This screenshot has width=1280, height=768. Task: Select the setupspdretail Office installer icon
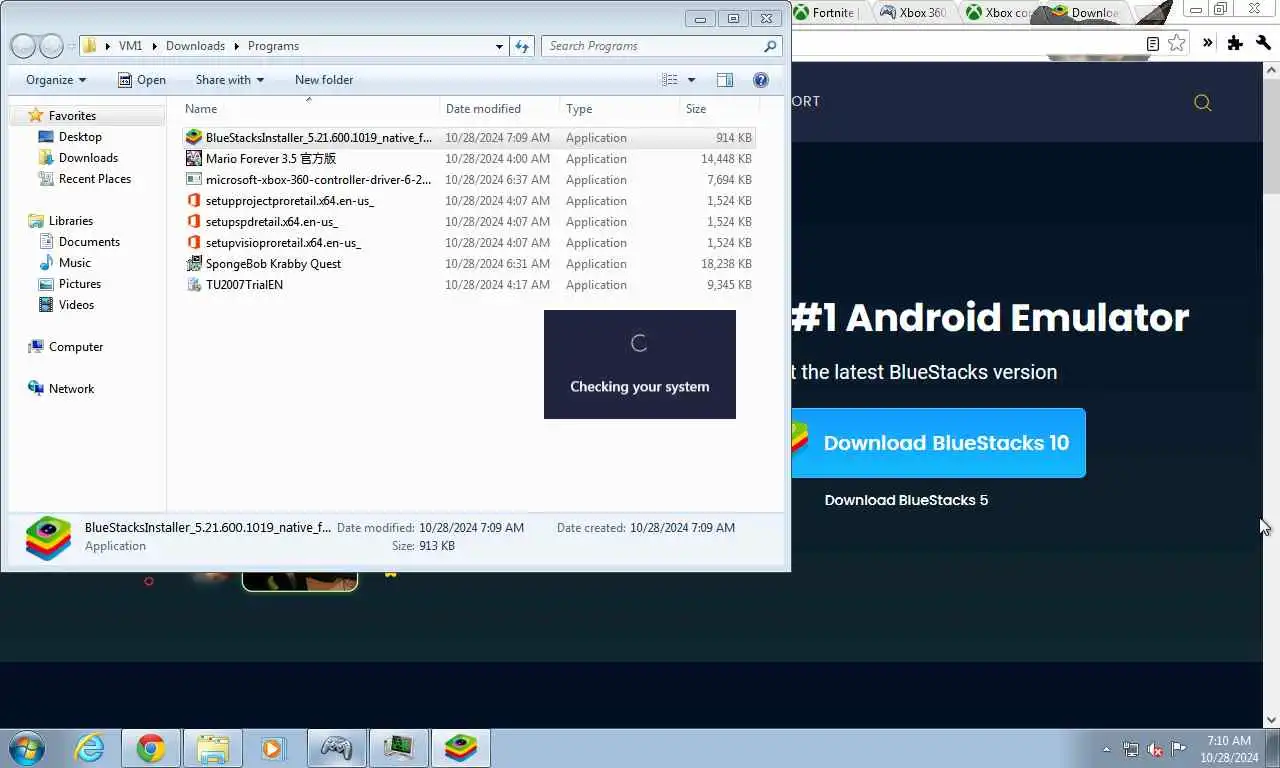tap(194, 222)
